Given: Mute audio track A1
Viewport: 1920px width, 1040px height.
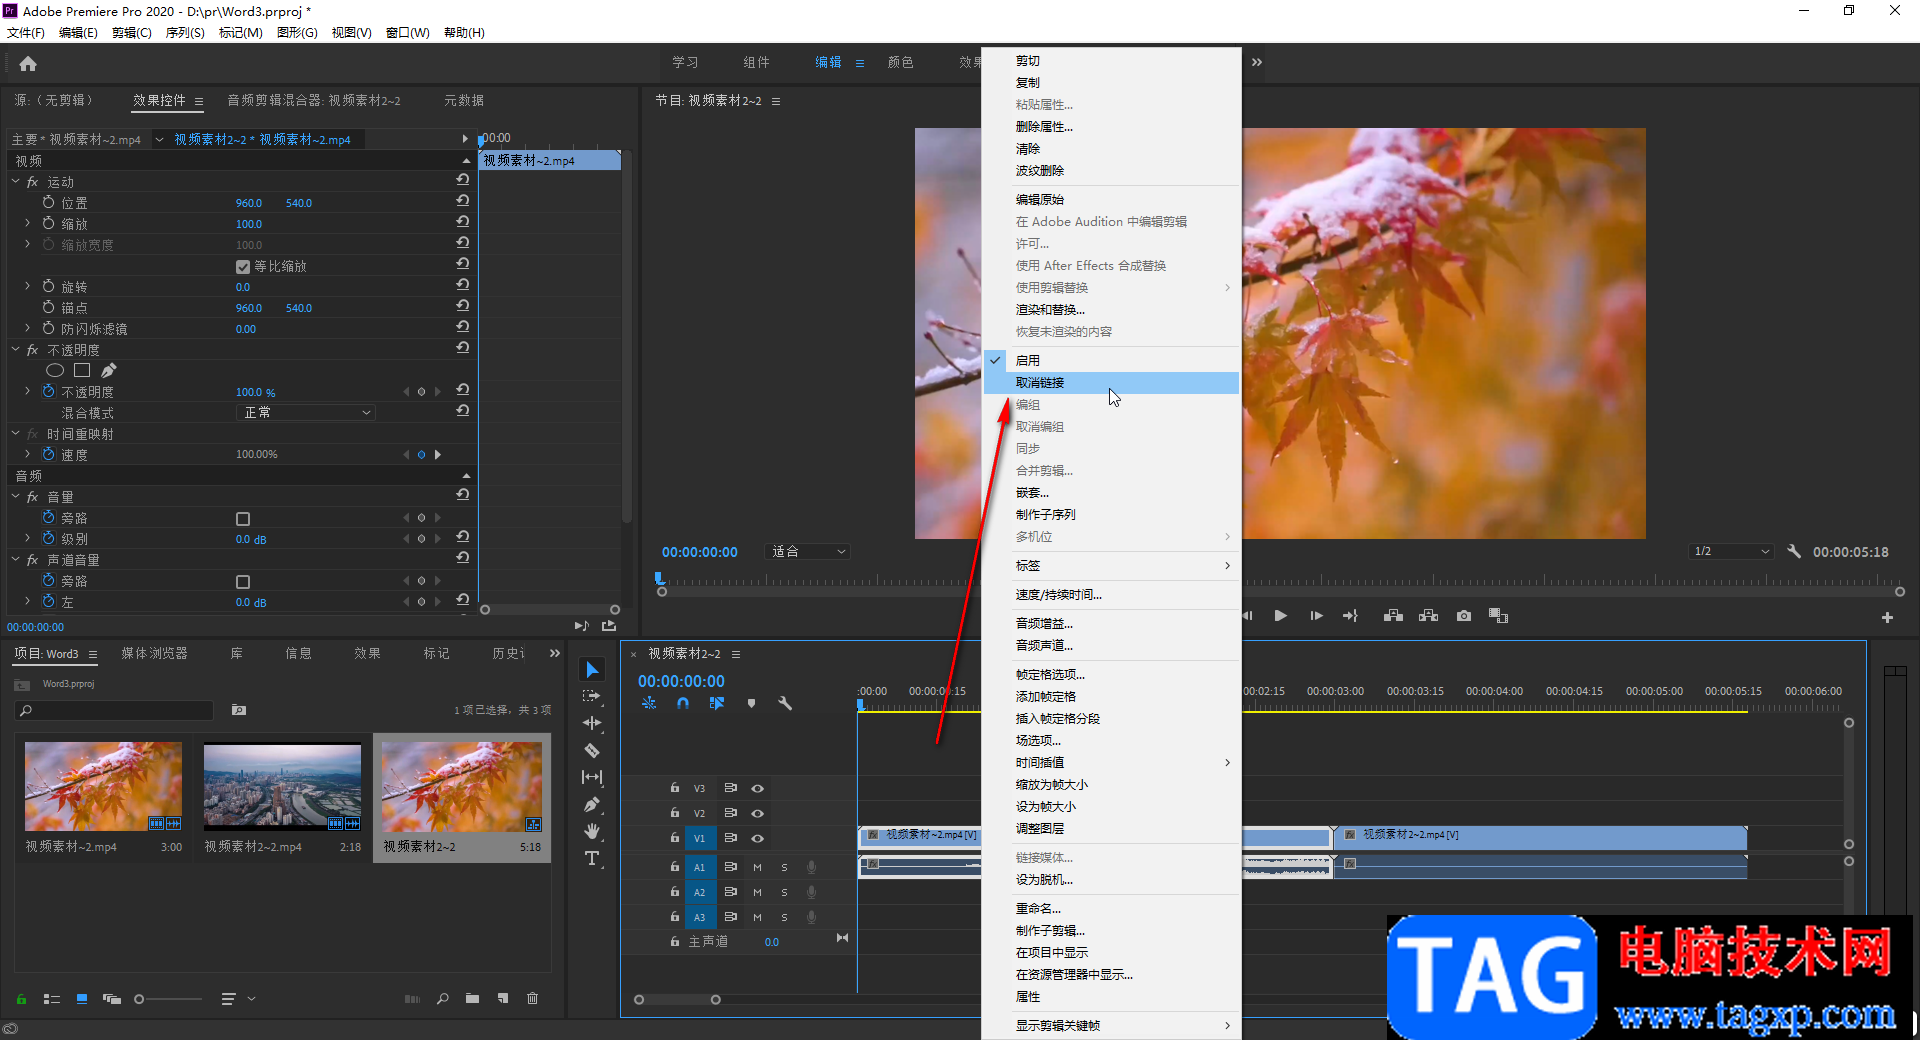Looking at the screenshot, I should (757, 867).
